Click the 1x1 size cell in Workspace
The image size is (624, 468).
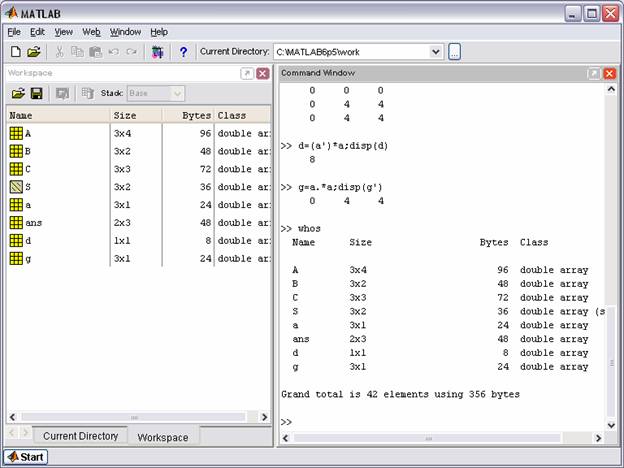tap(122, 241)
